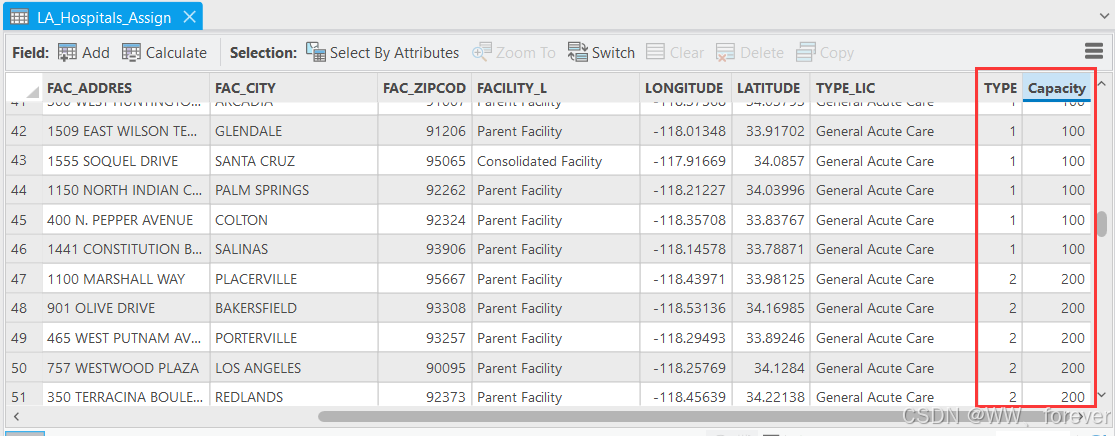Click the zip code 93906 cell
The image size is (1115, 436).
click(425, 250)
